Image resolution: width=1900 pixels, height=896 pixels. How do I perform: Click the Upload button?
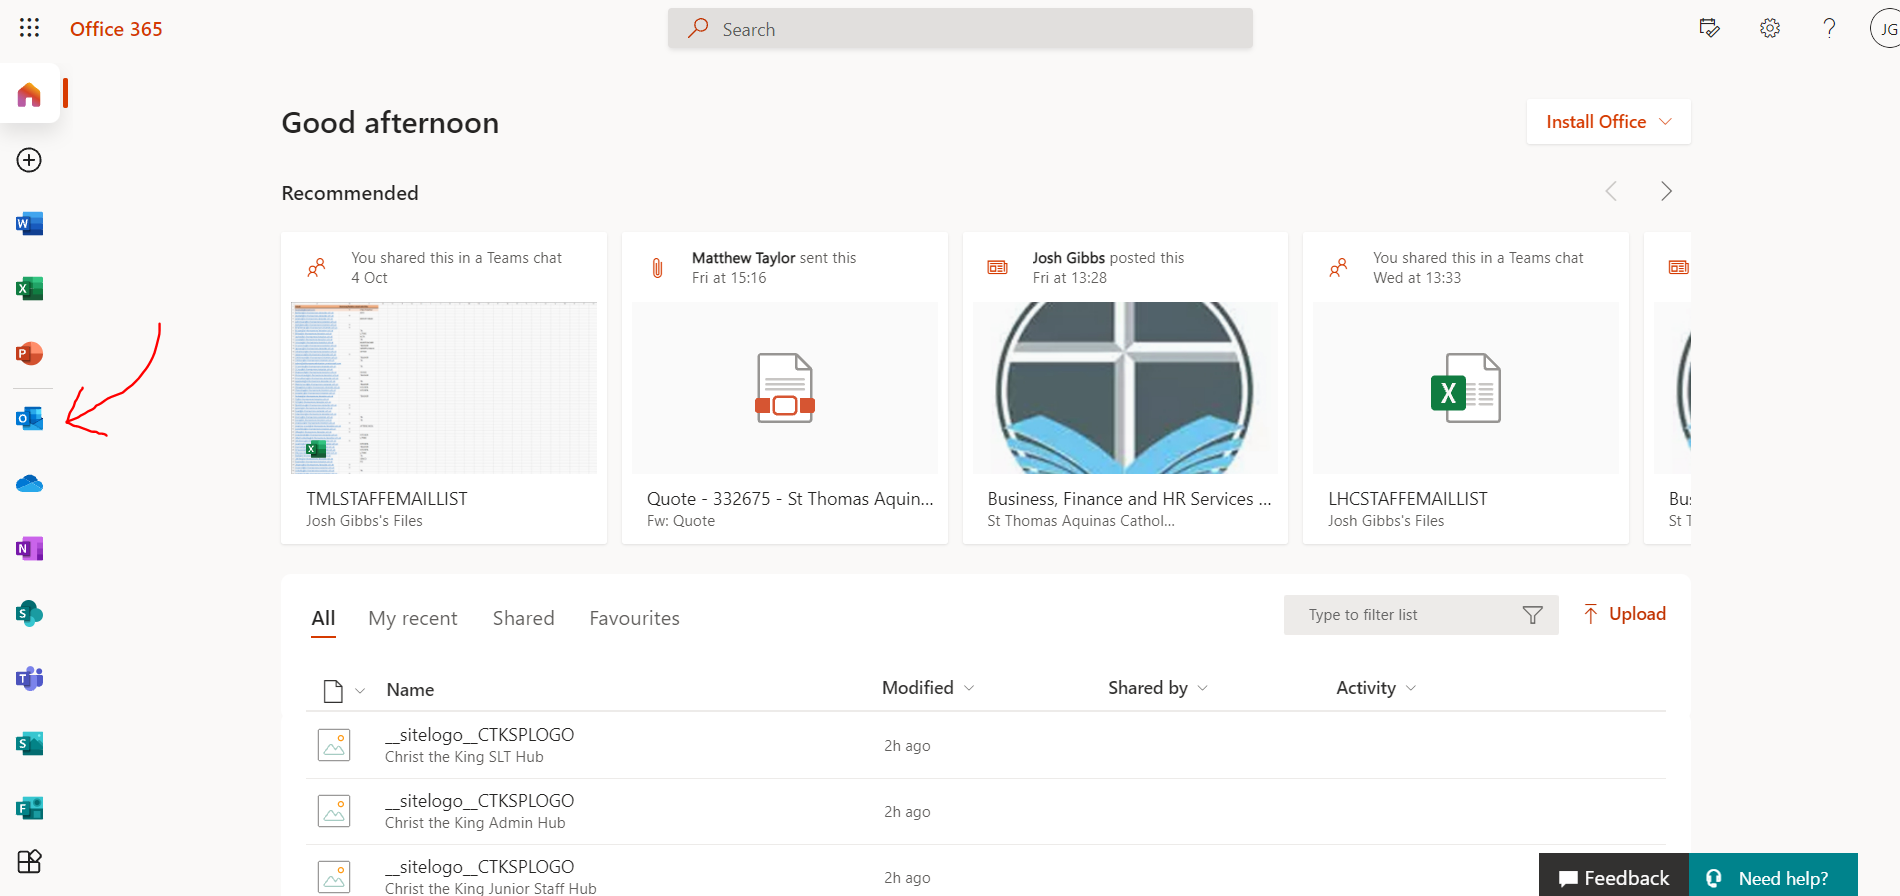1624,614
